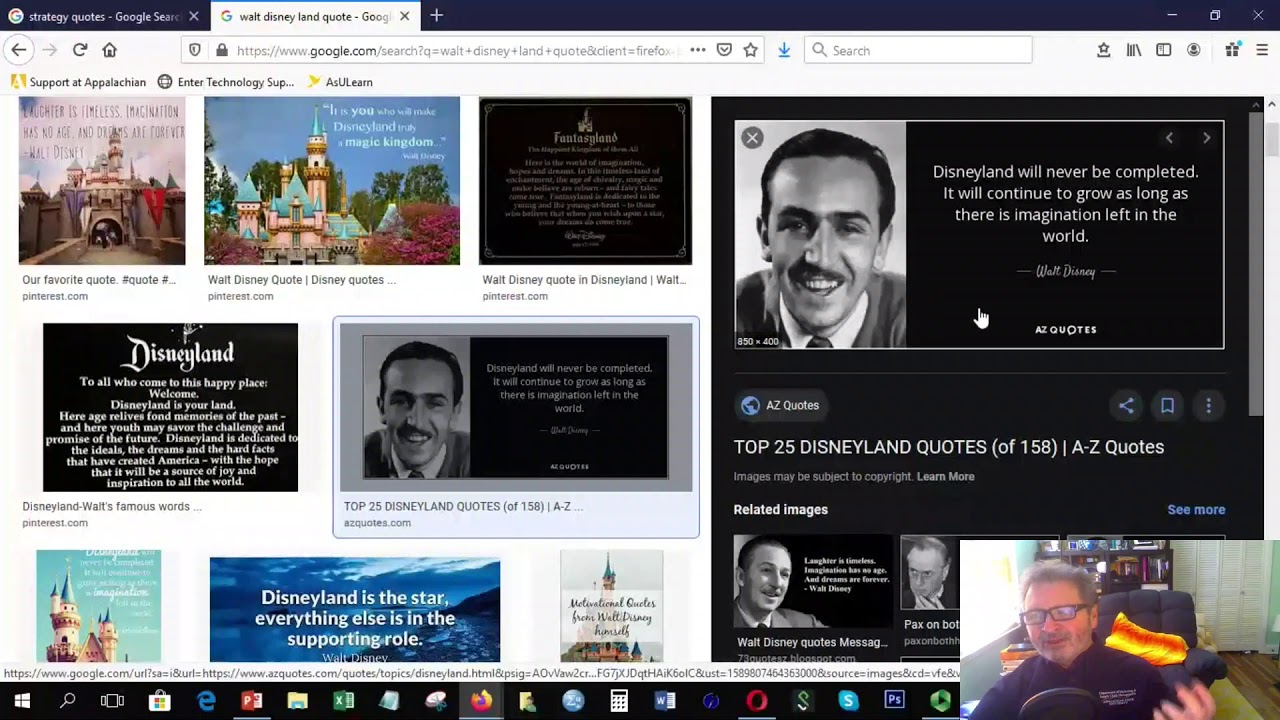Open more options for previewed image
This screenshot has height=720, width=1280.
tap(1208, 405)
